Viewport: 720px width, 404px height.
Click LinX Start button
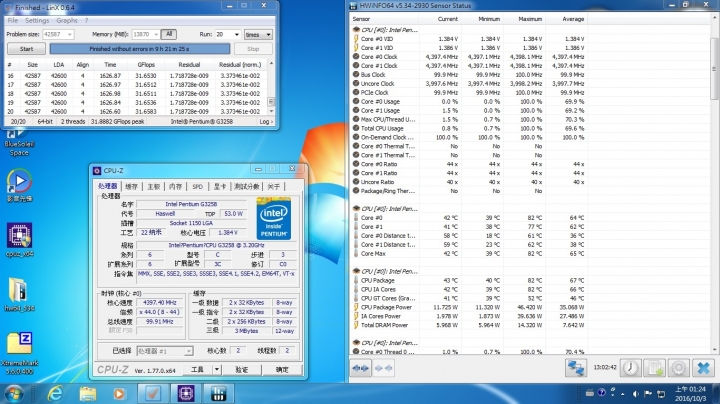coord(26,49)
